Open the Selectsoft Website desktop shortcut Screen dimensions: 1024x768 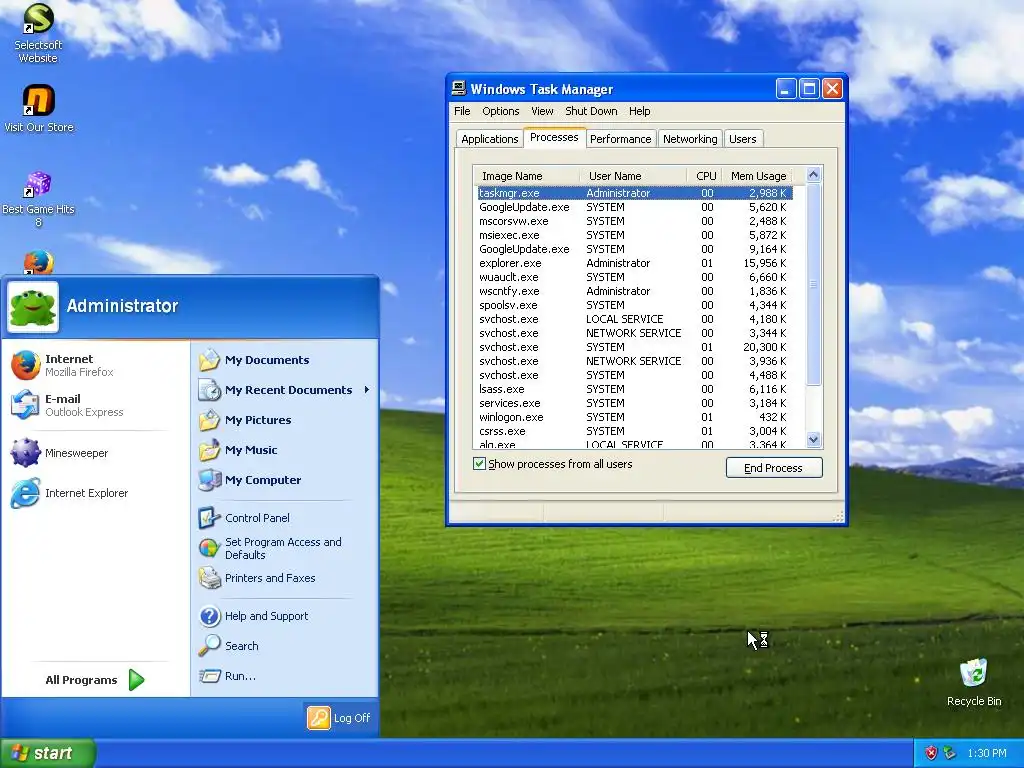(x=38, y=33)
